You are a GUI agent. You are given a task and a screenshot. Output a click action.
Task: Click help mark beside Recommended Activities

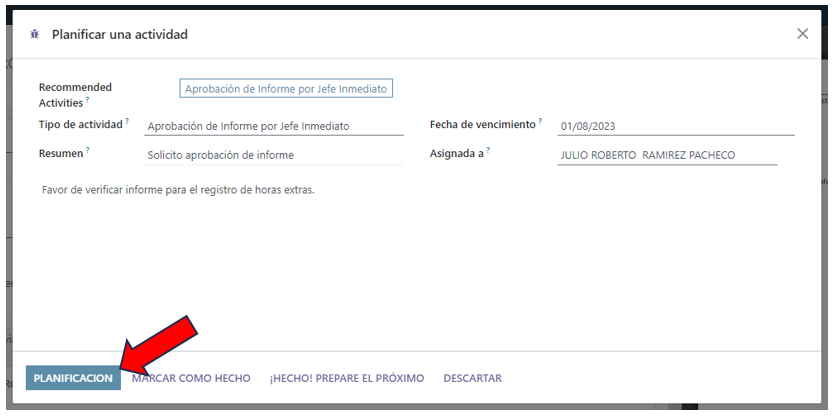87,100
